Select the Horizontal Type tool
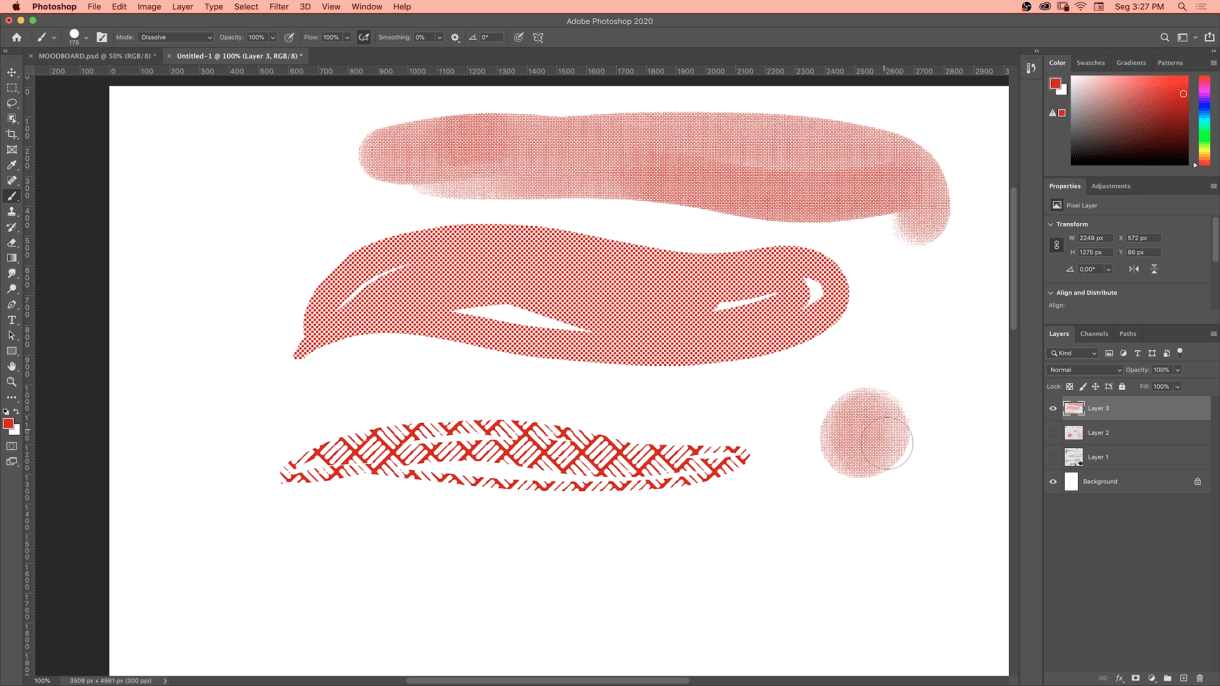The height and width of the screenshot is (686, 1220). click(12, 320)
